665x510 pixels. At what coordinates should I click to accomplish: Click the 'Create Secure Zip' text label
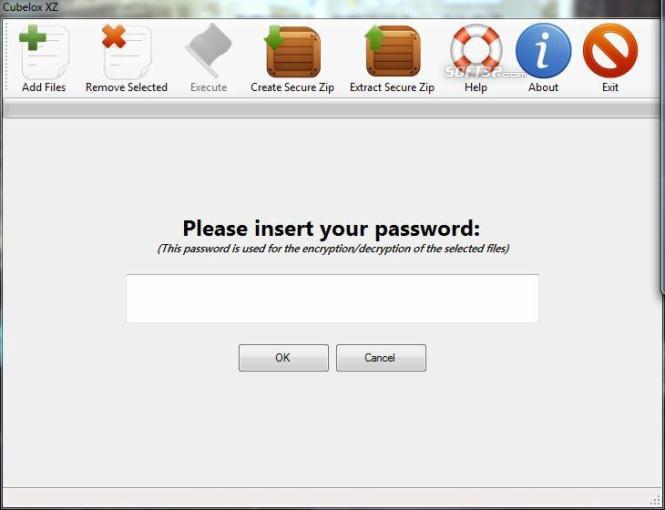[x=292, y=87]
